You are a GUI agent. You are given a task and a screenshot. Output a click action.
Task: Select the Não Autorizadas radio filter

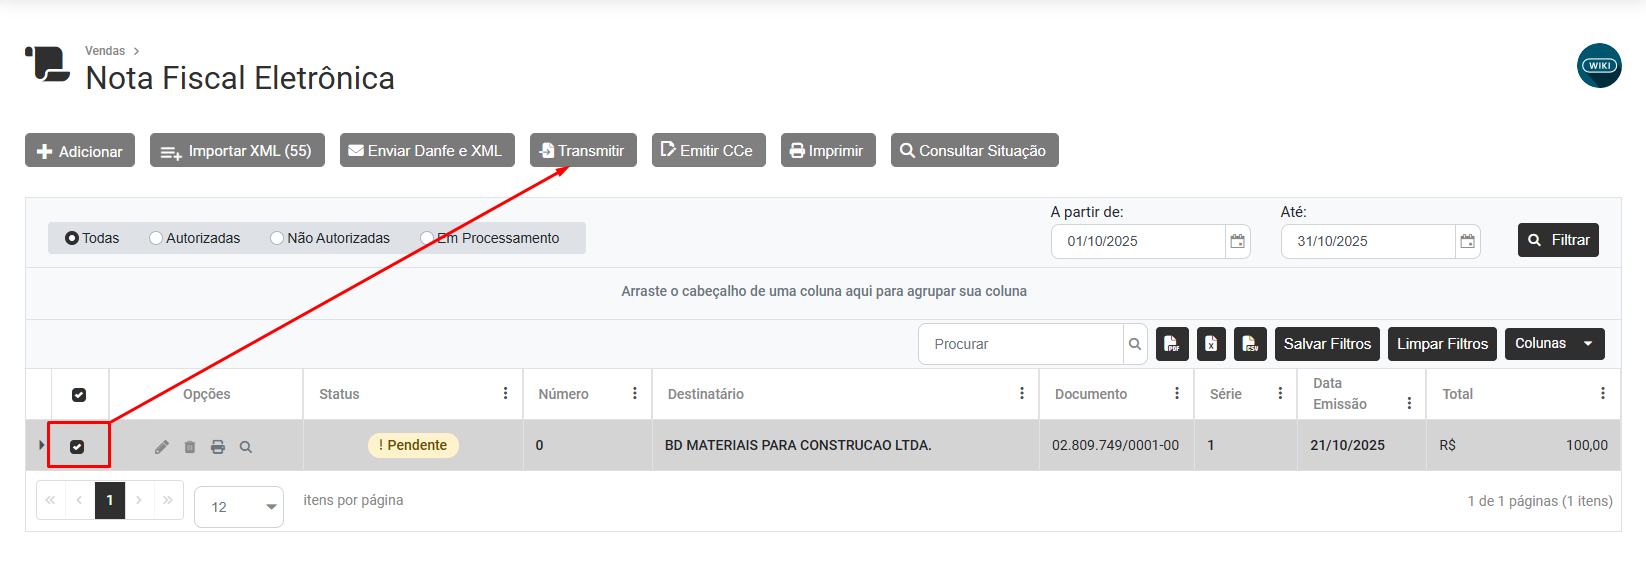[x=277, y=238]
